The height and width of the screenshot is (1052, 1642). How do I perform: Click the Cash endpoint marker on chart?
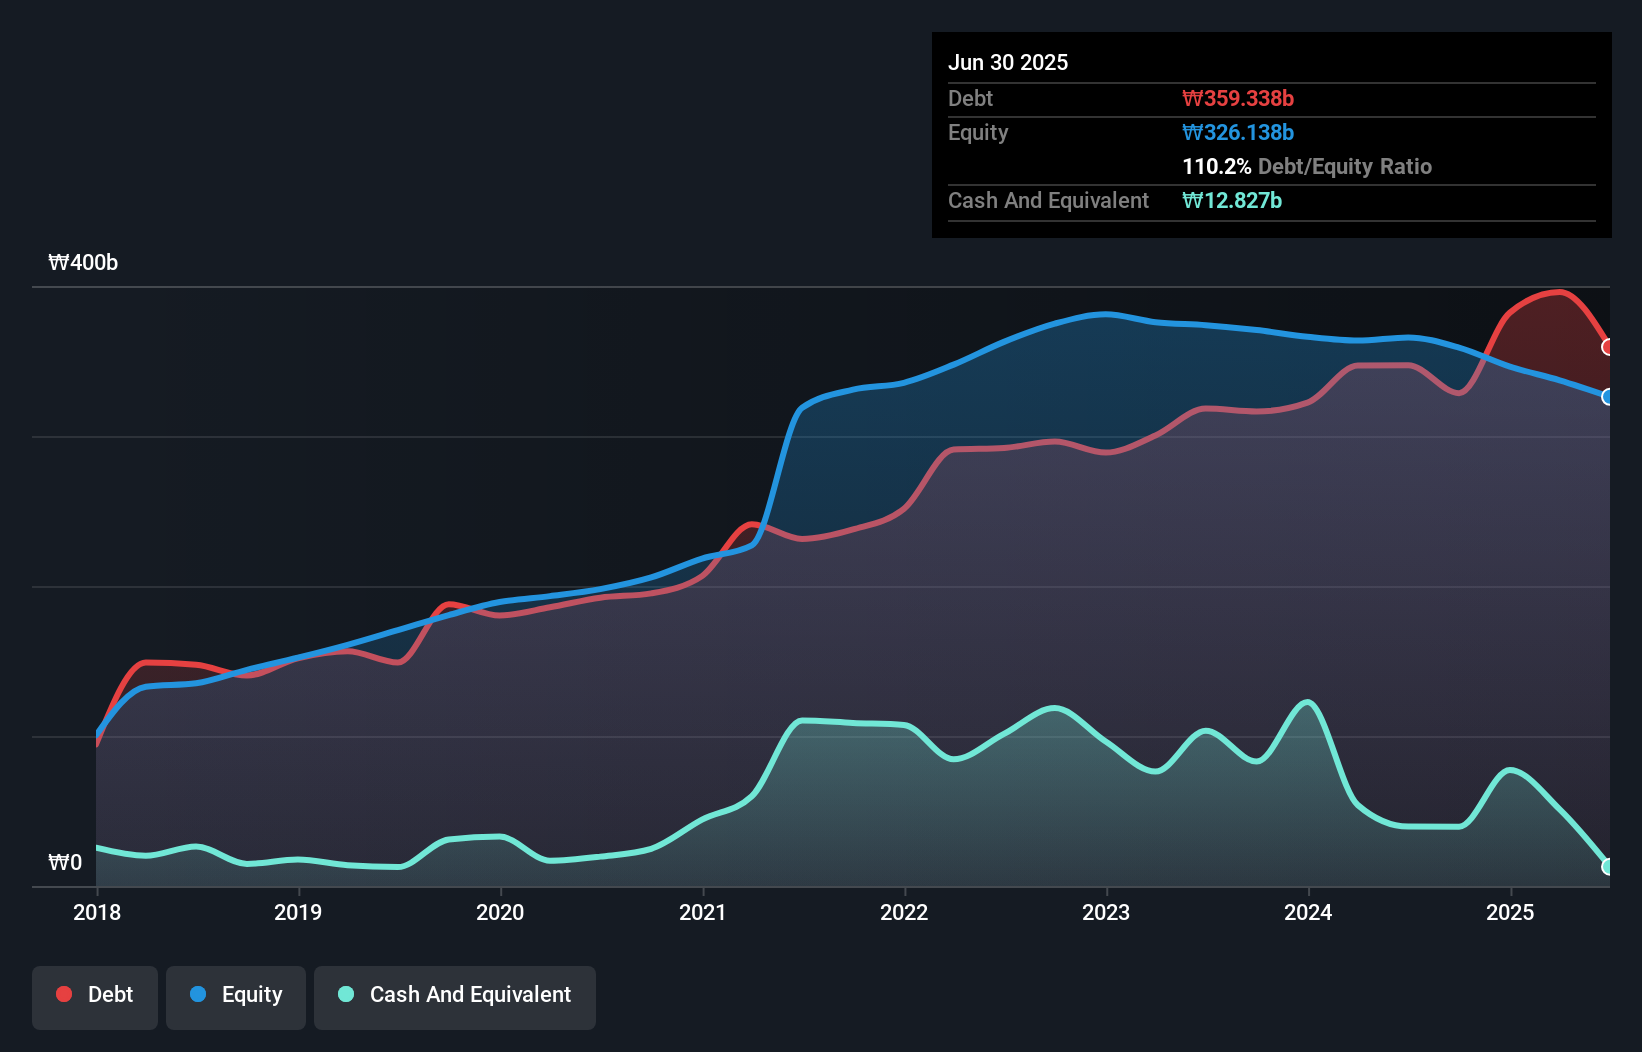[1608, 867]
